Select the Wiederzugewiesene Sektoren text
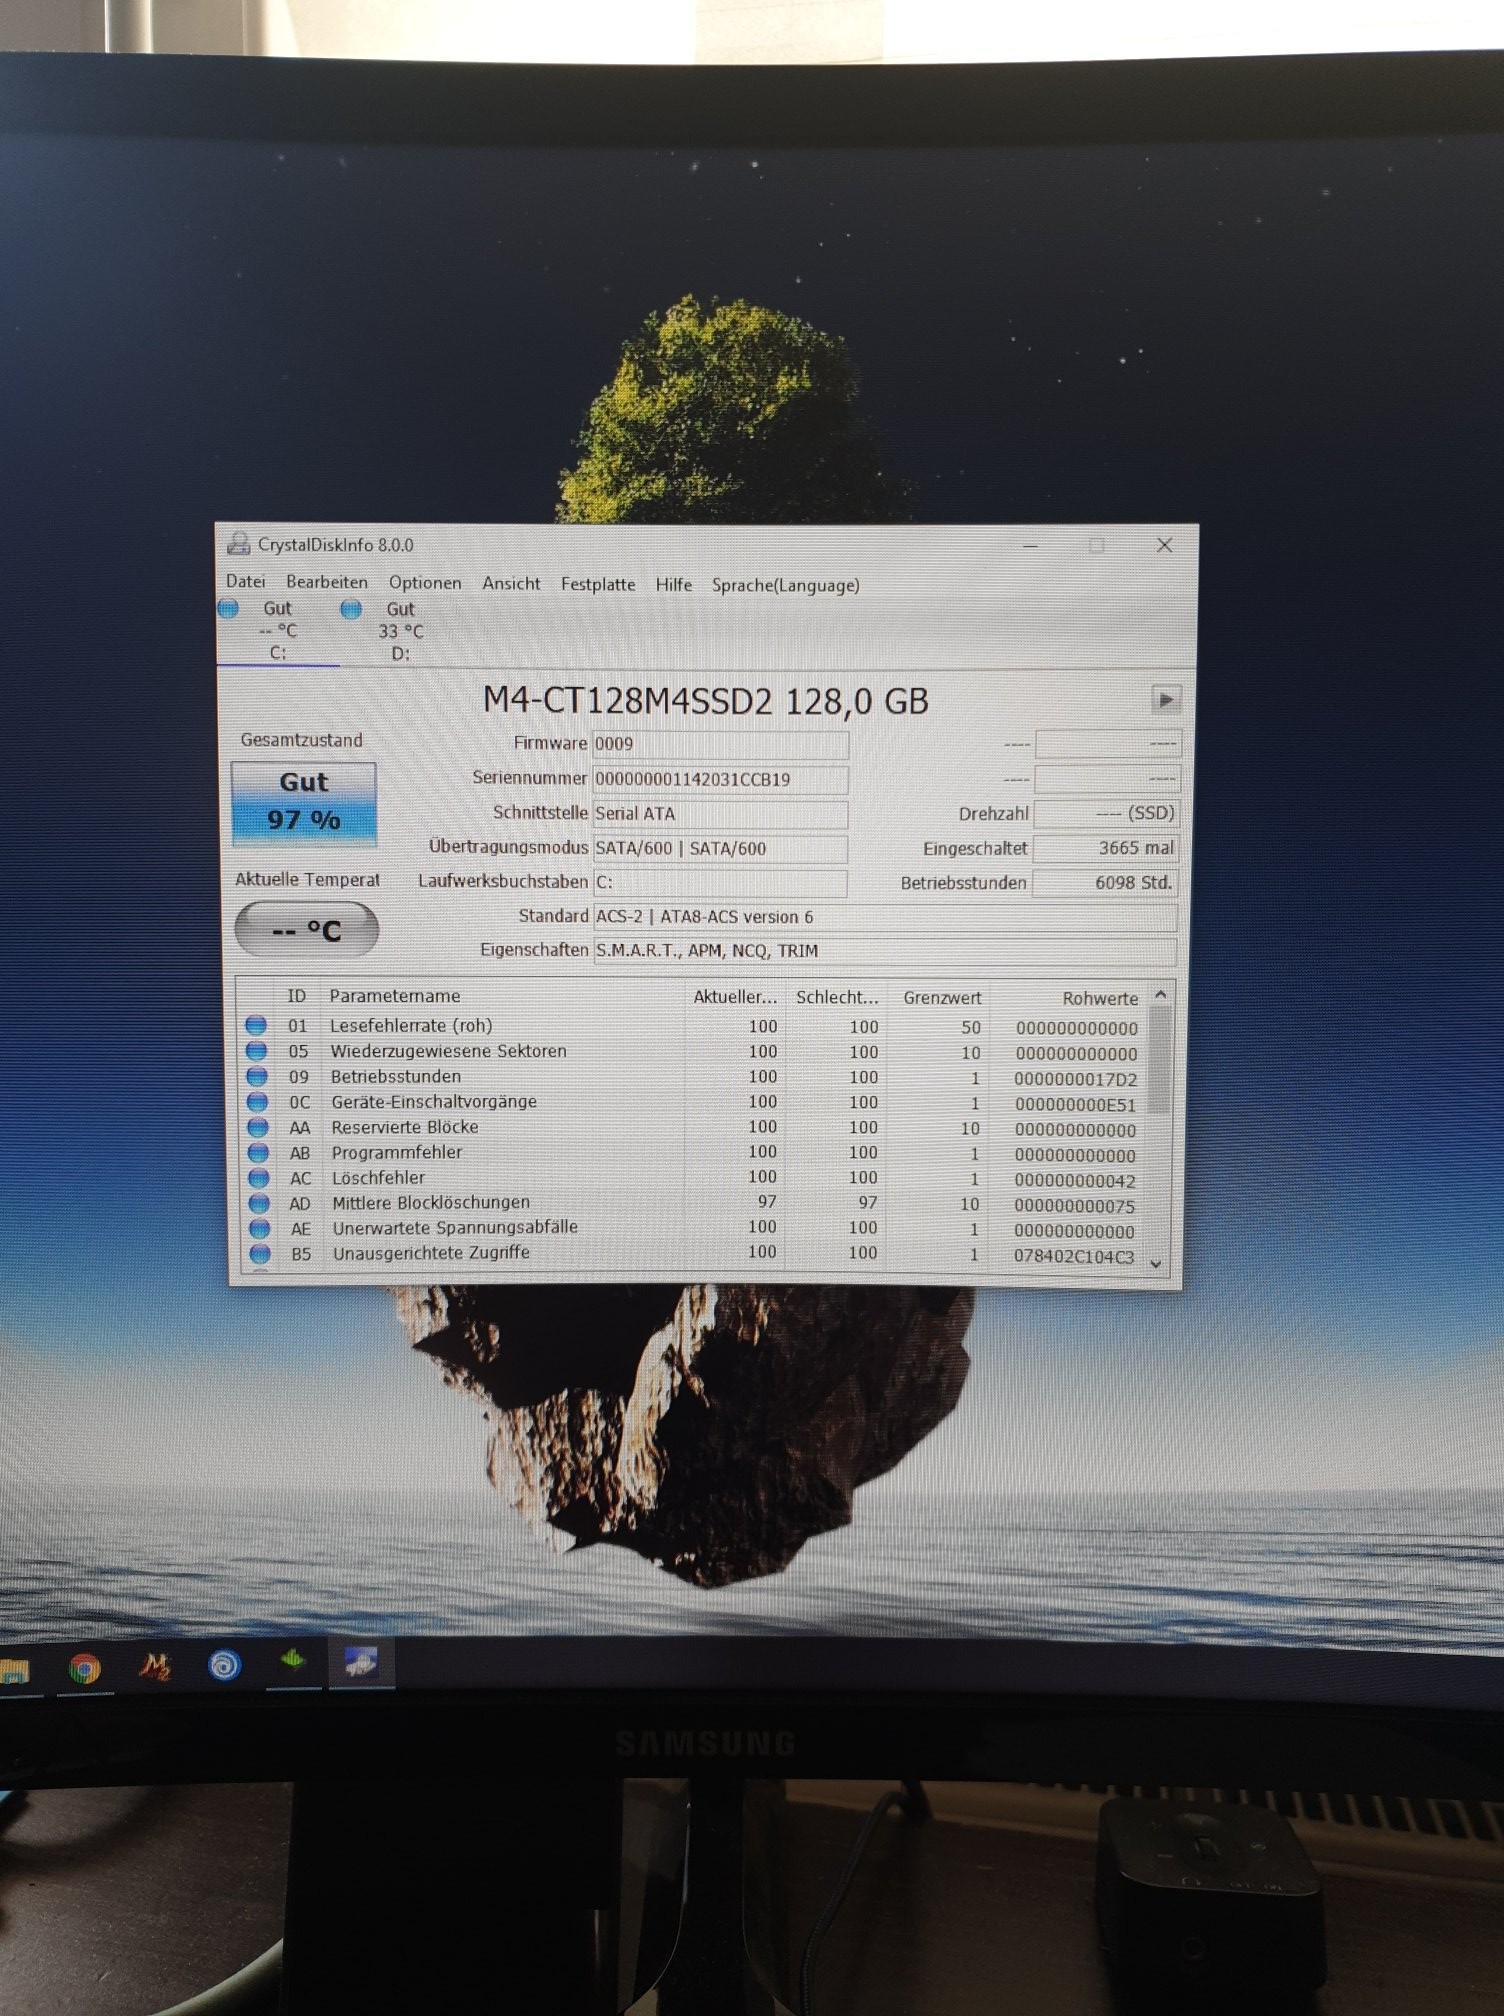The image size is (1504, 2016). 448,1051
